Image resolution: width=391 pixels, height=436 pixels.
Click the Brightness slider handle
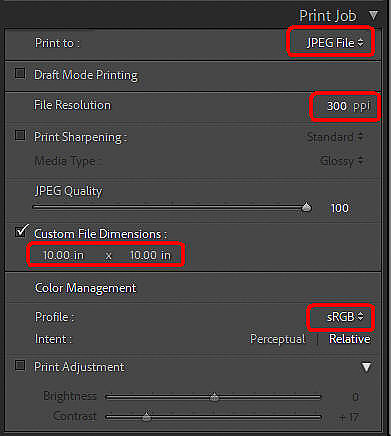(x=214, y=397)
